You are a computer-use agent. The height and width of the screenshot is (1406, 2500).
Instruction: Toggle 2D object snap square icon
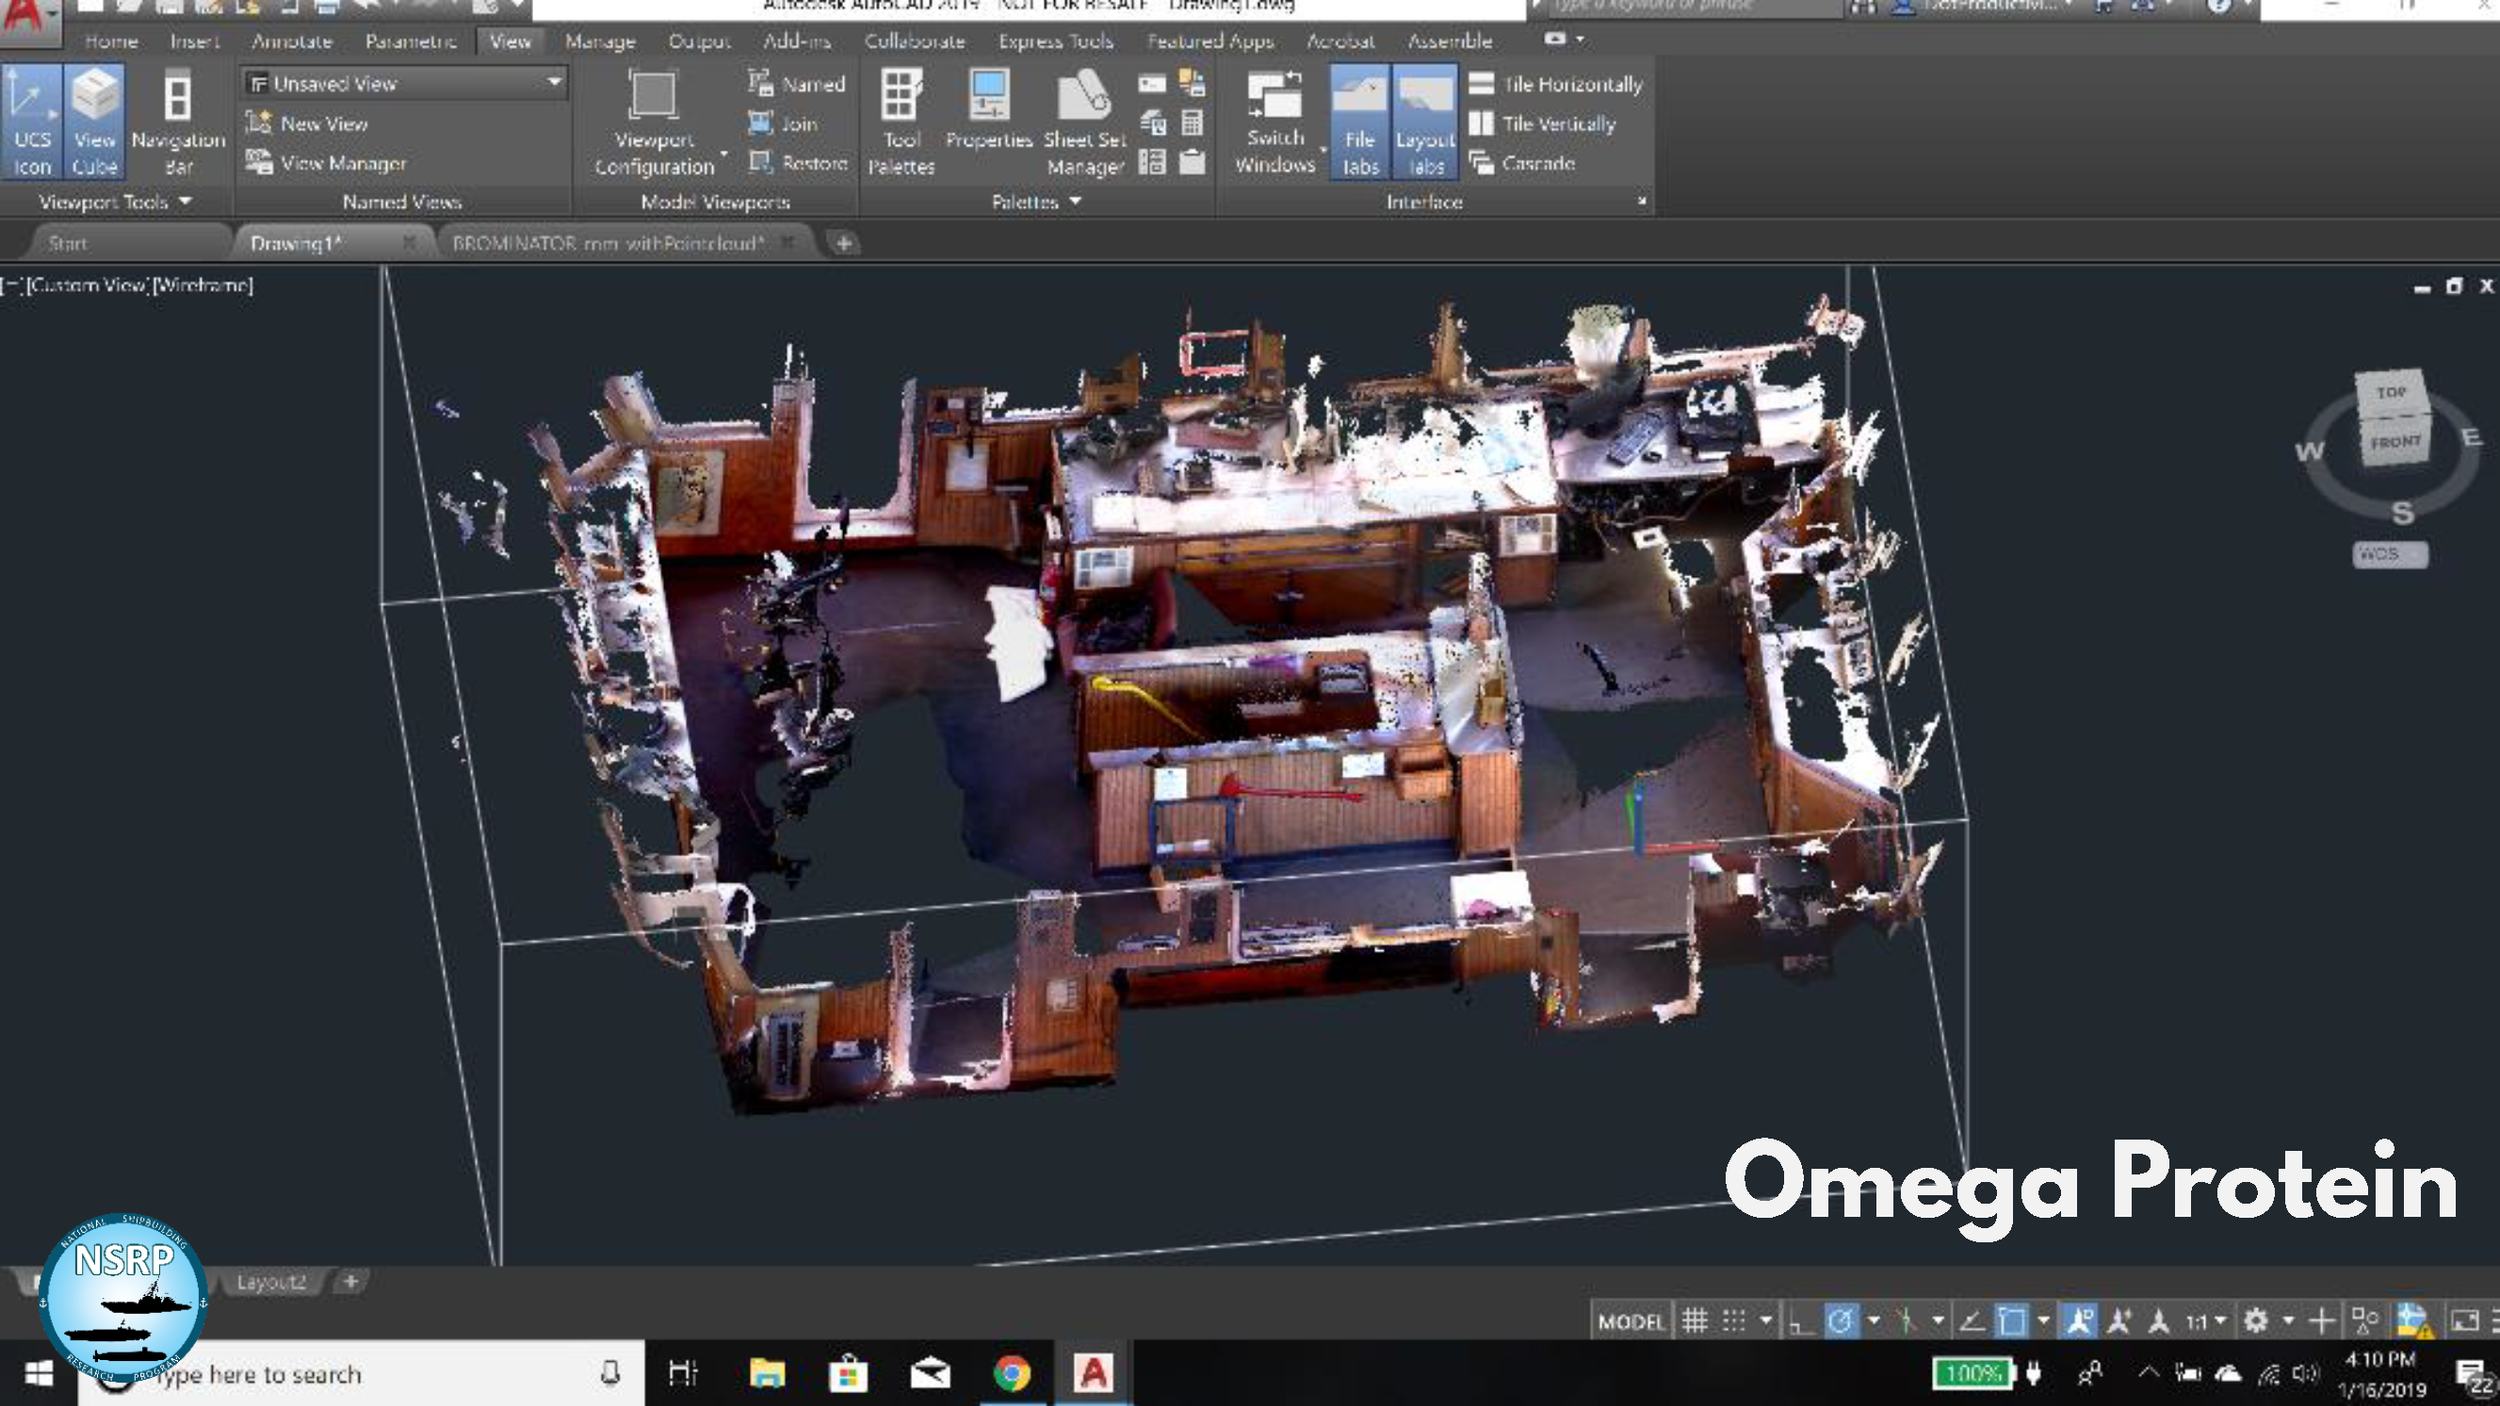pyautogui.click(x=2011, y=1321)
